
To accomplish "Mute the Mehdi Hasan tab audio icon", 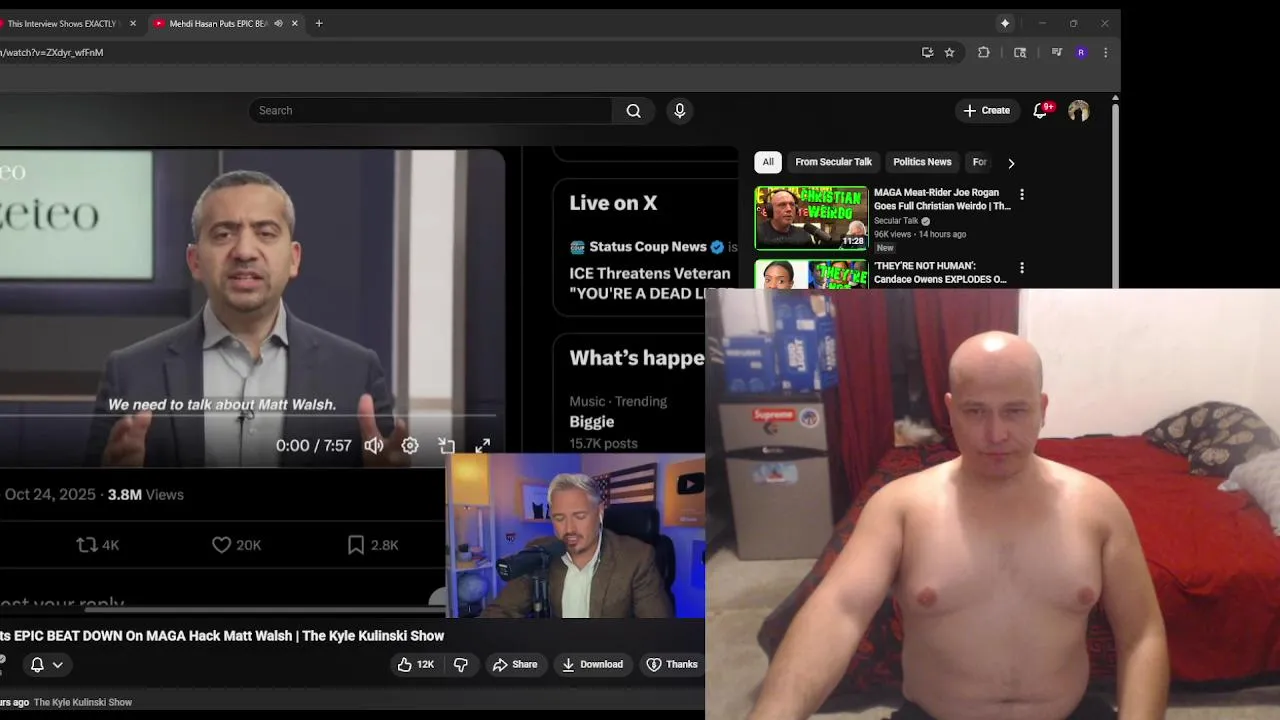I will pyautogui.click(x=278, y=24).
